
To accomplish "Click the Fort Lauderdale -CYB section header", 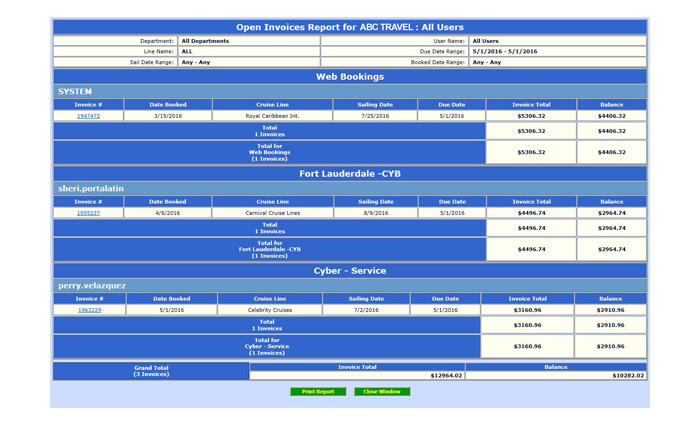I will [x=350, y=174].
